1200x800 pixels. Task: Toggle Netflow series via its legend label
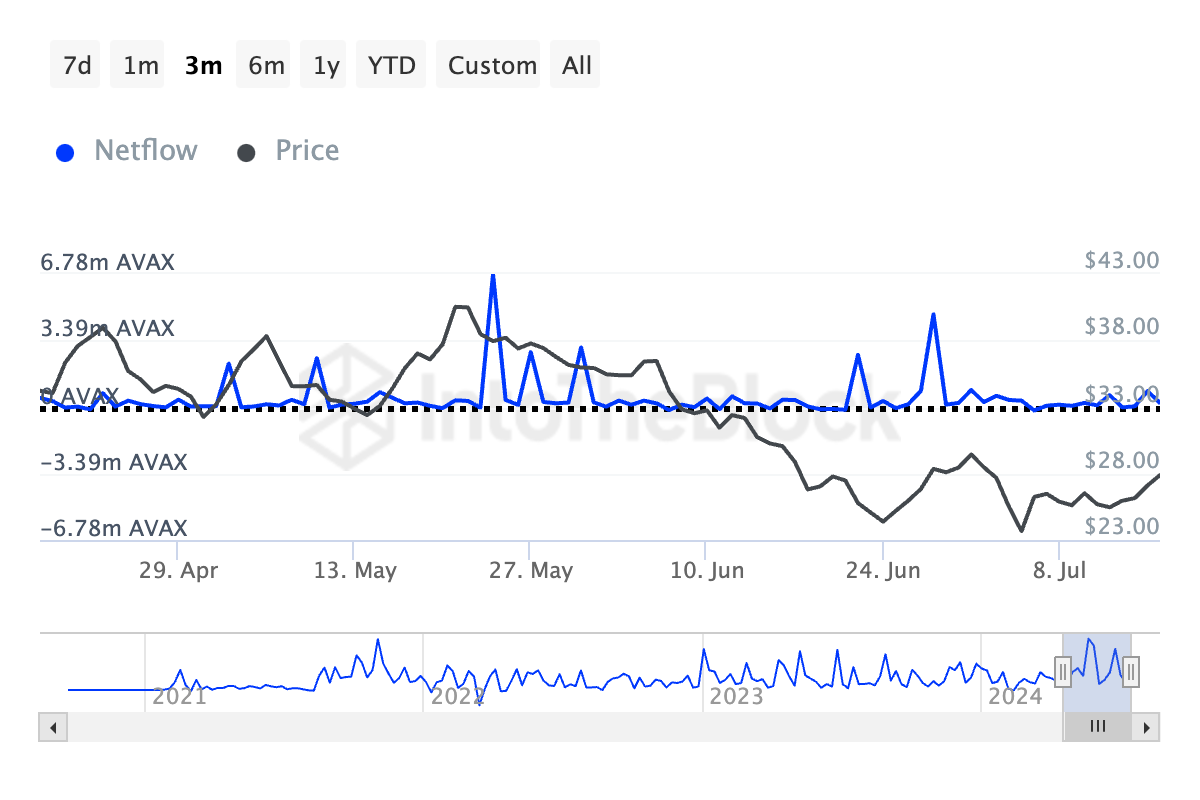146,151
